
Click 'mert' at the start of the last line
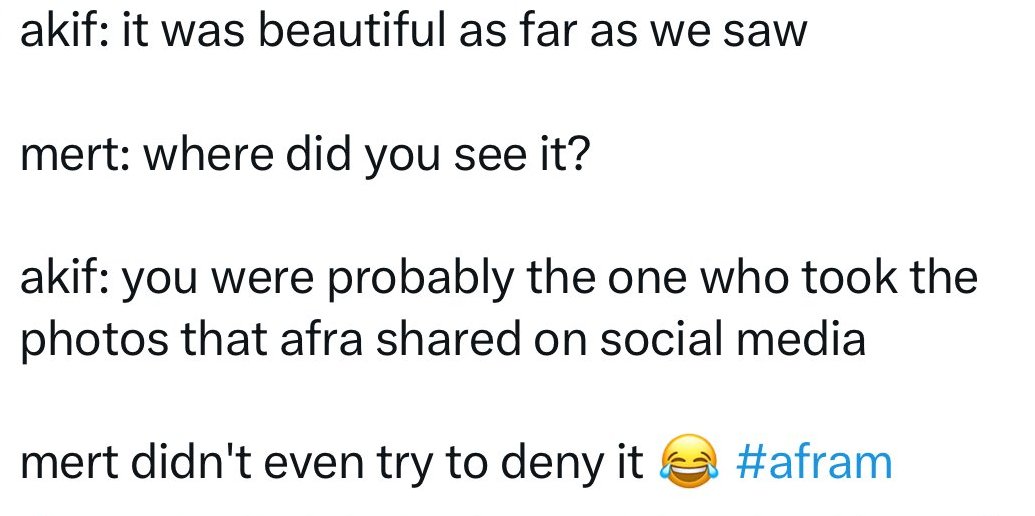click(x=63, y=463)
